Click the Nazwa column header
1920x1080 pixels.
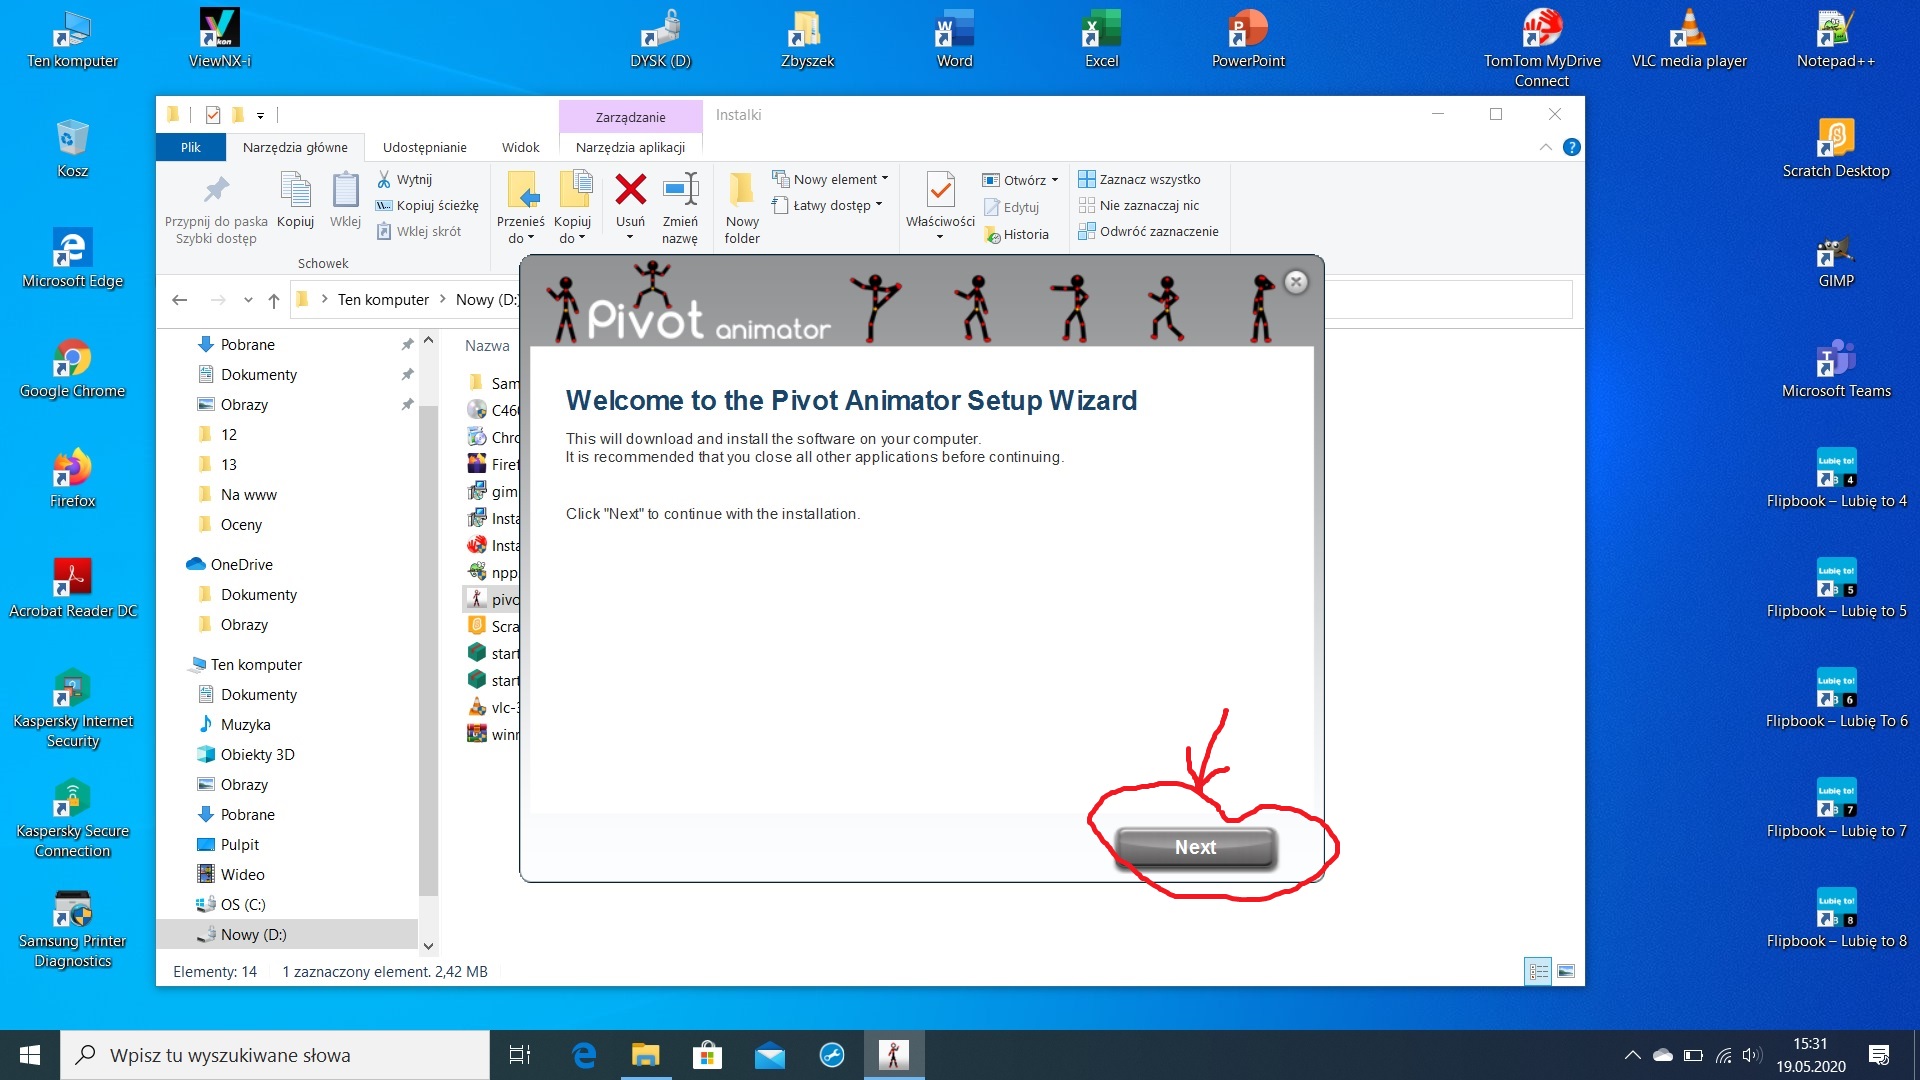487,345
